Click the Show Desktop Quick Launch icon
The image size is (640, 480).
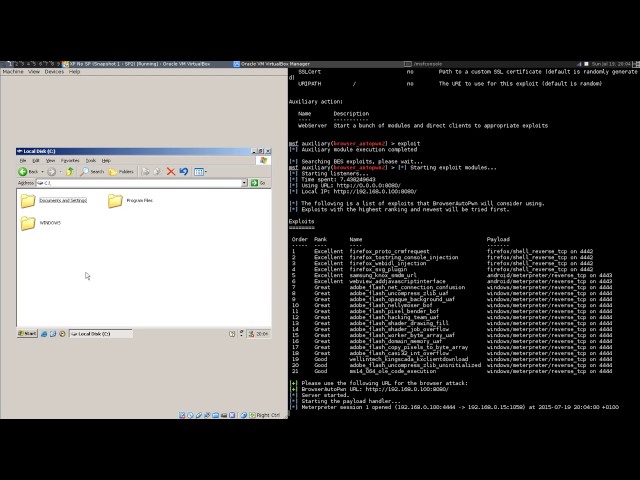click(53, 334)
